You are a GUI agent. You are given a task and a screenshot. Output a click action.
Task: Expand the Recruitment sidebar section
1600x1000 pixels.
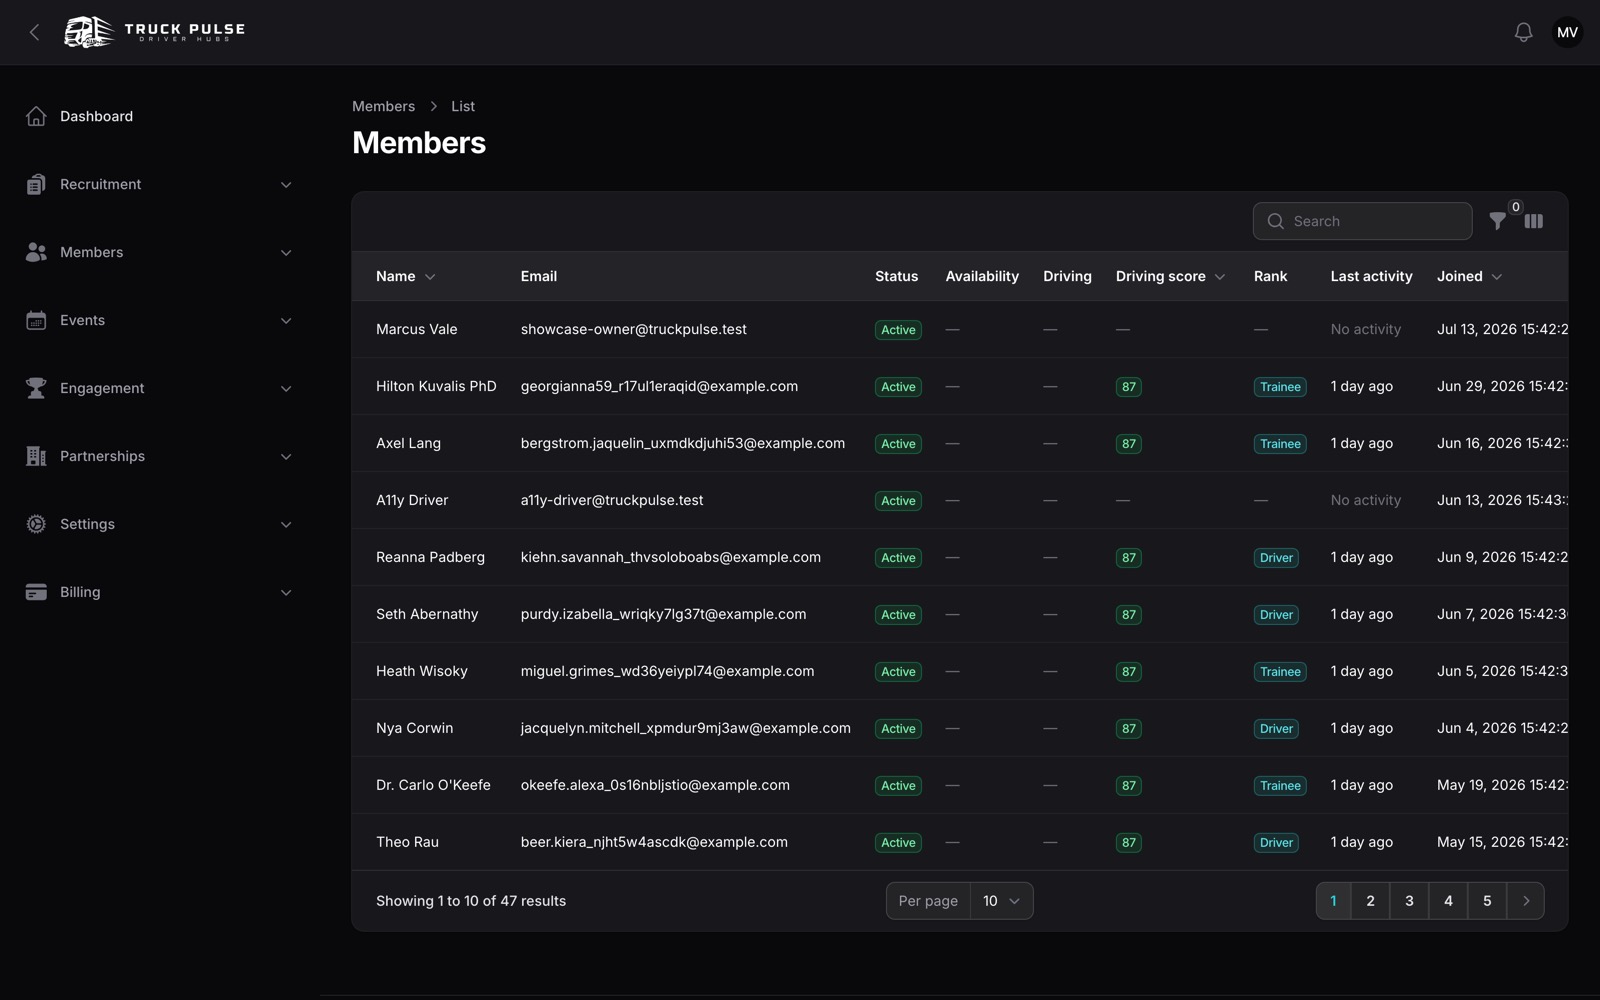[286, 184]
